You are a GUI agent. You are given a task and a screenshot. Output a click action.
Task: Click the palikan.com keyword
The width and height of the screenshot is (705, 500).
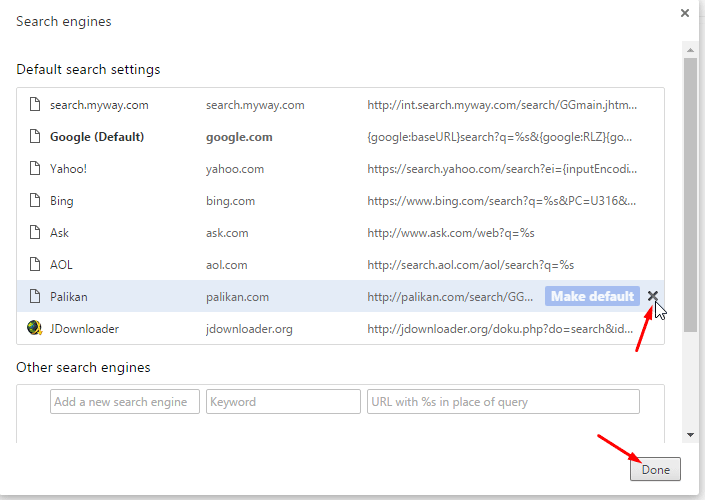coord(237,297)
